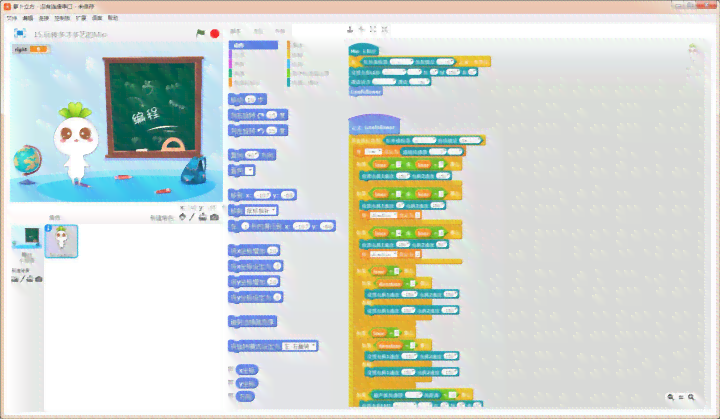Switch to the Scripts tab

pyautogui.click(x=235, y=31)
